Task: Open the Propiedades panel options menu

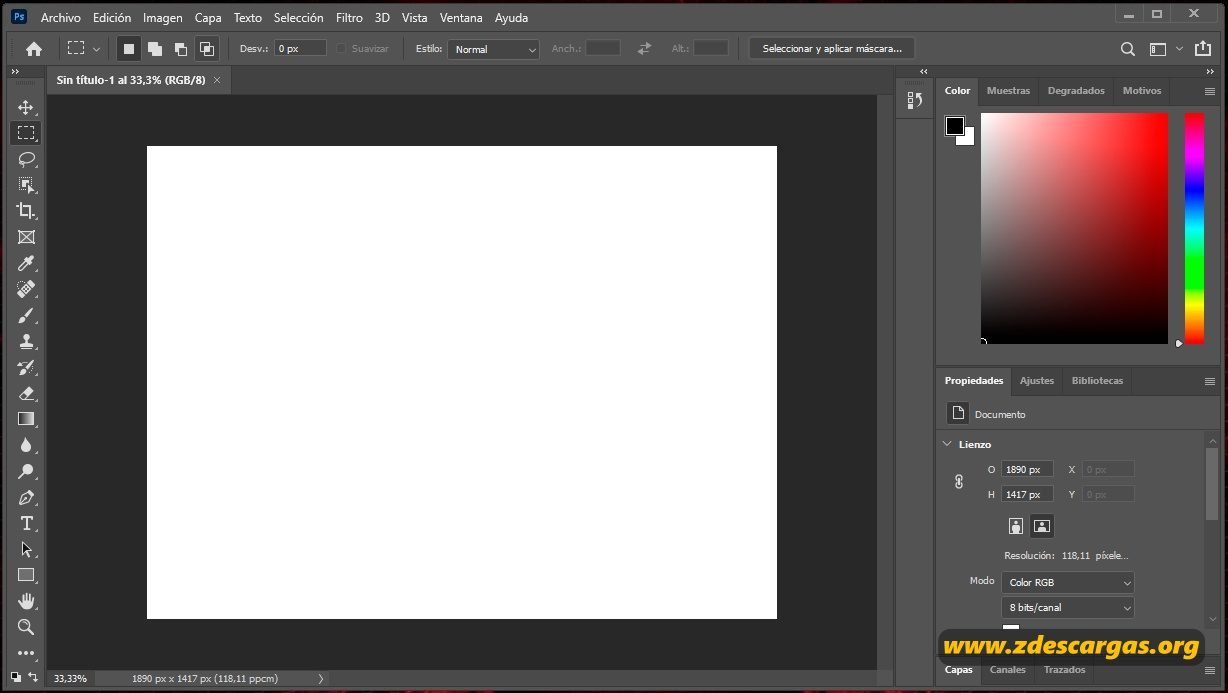Action: pos(1210,381)
